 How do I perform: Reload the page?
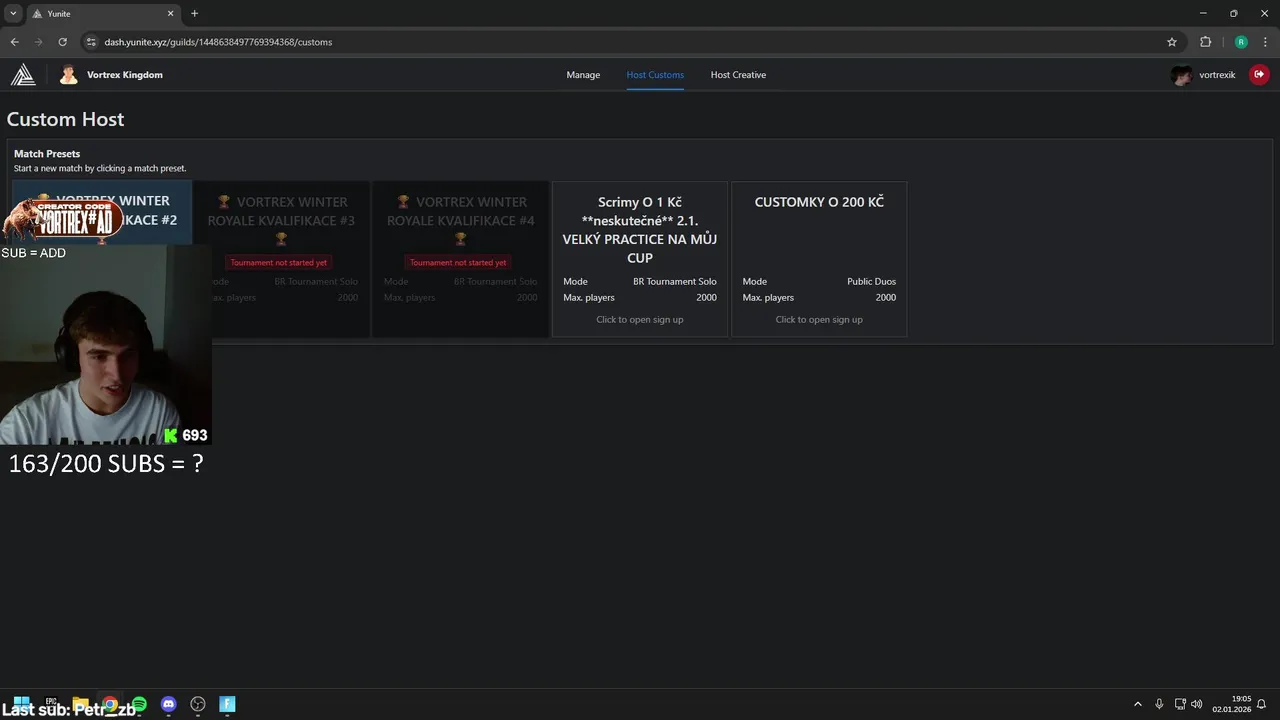pyautogui.click(x=62, y=42)
